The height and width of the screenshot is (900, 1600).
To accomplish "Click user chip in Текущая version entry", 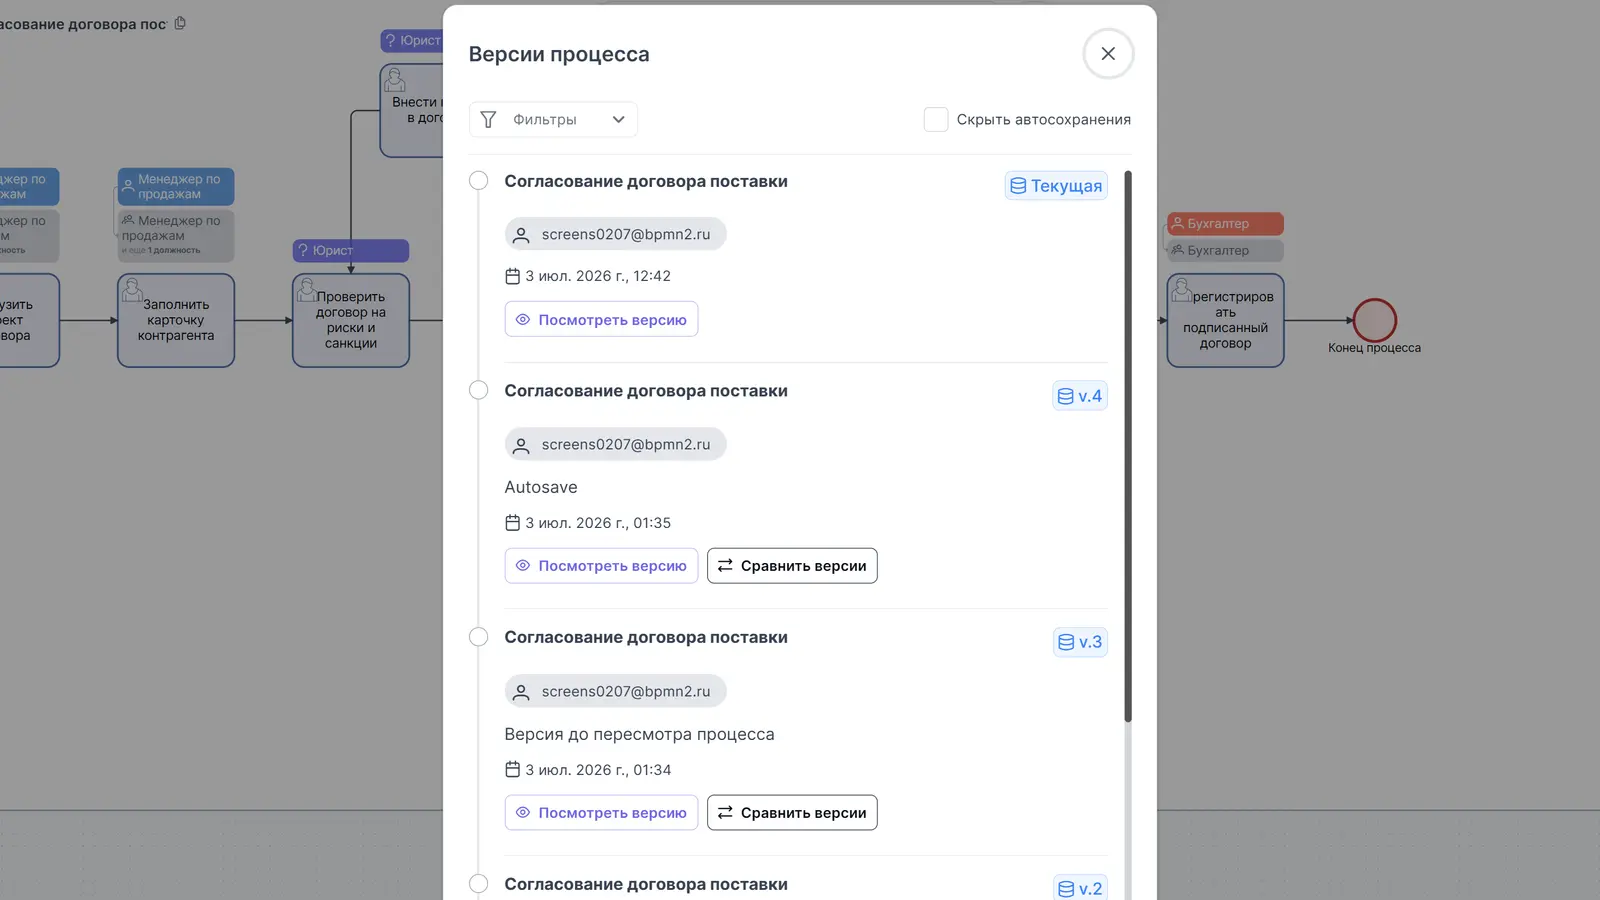I will (615, 234).
